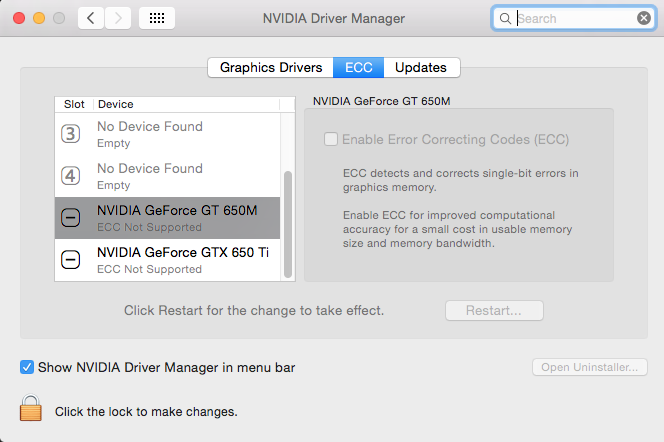Click the slot 4 icon
The height and width of the screenshot is (442, 664).
70,176
